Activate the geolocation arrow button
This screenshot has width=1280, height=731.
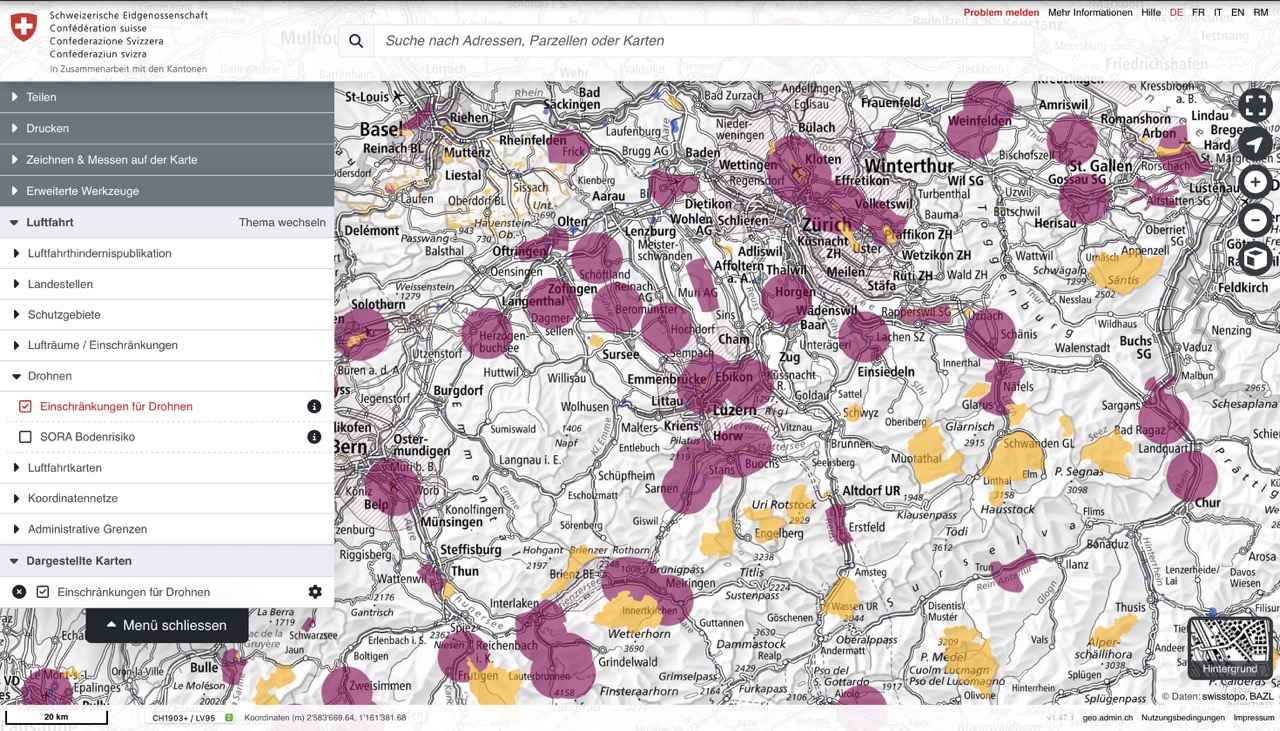[1255, 144]
